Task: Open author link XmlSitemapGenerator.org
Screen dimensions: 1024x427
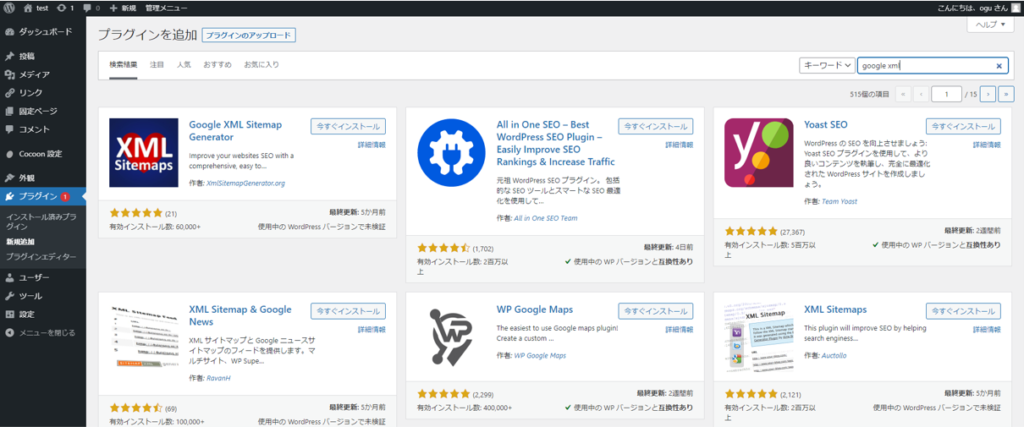Action: 246,183
